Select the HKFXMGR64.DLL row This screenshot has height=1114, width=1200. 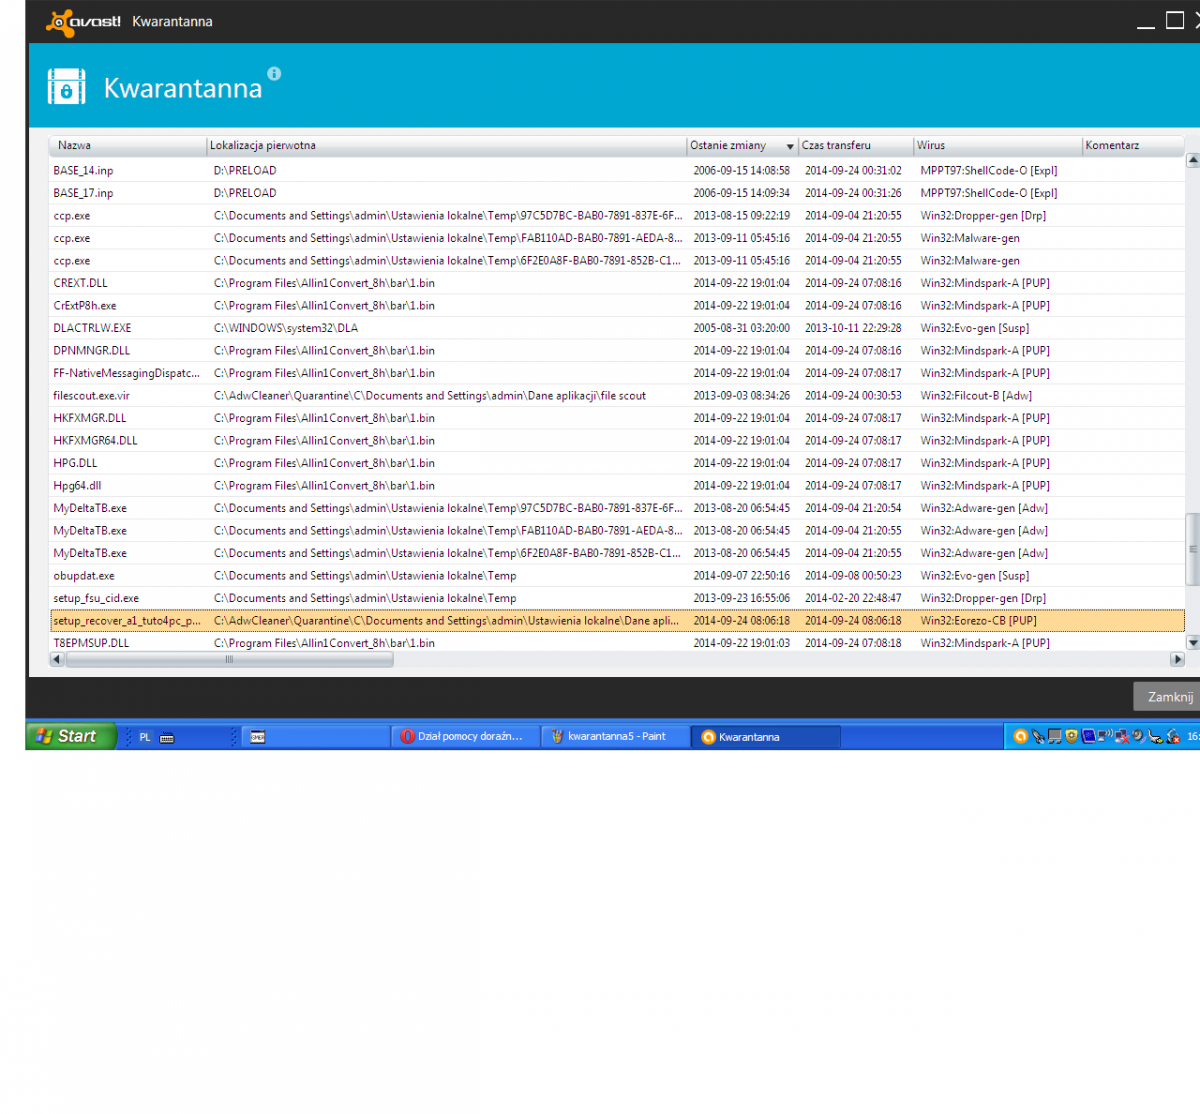click(617, 441)
